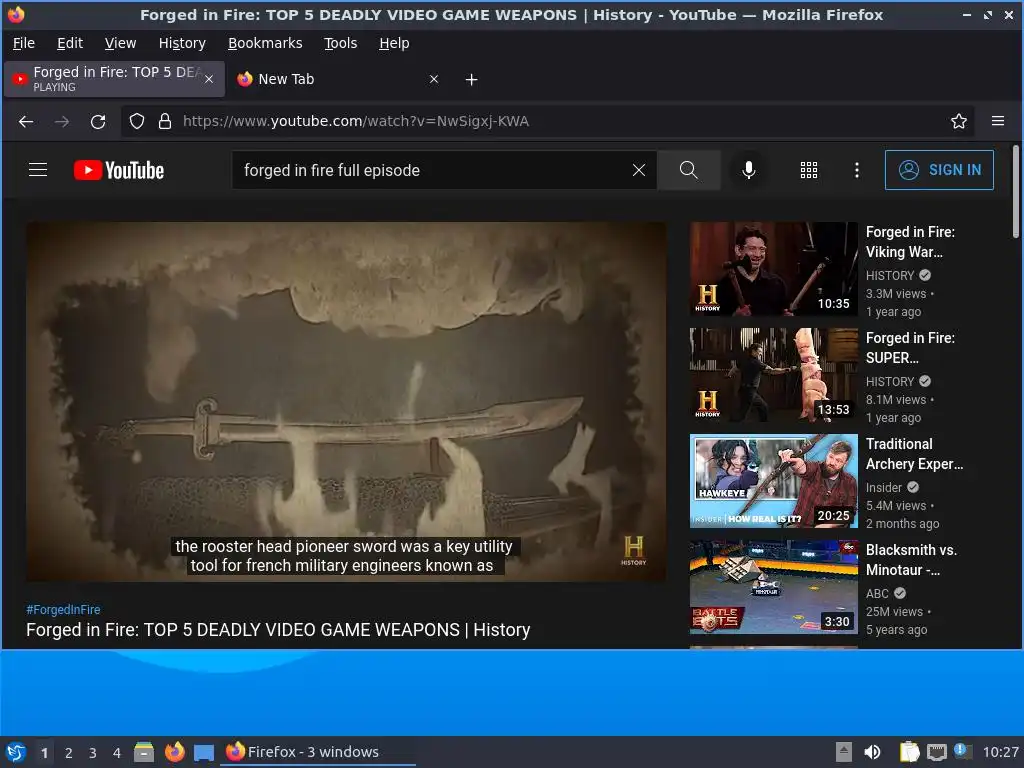Screen dimensions: 1024x768
Task: Click the SIGN IN button
Action: tap(939, 170)
